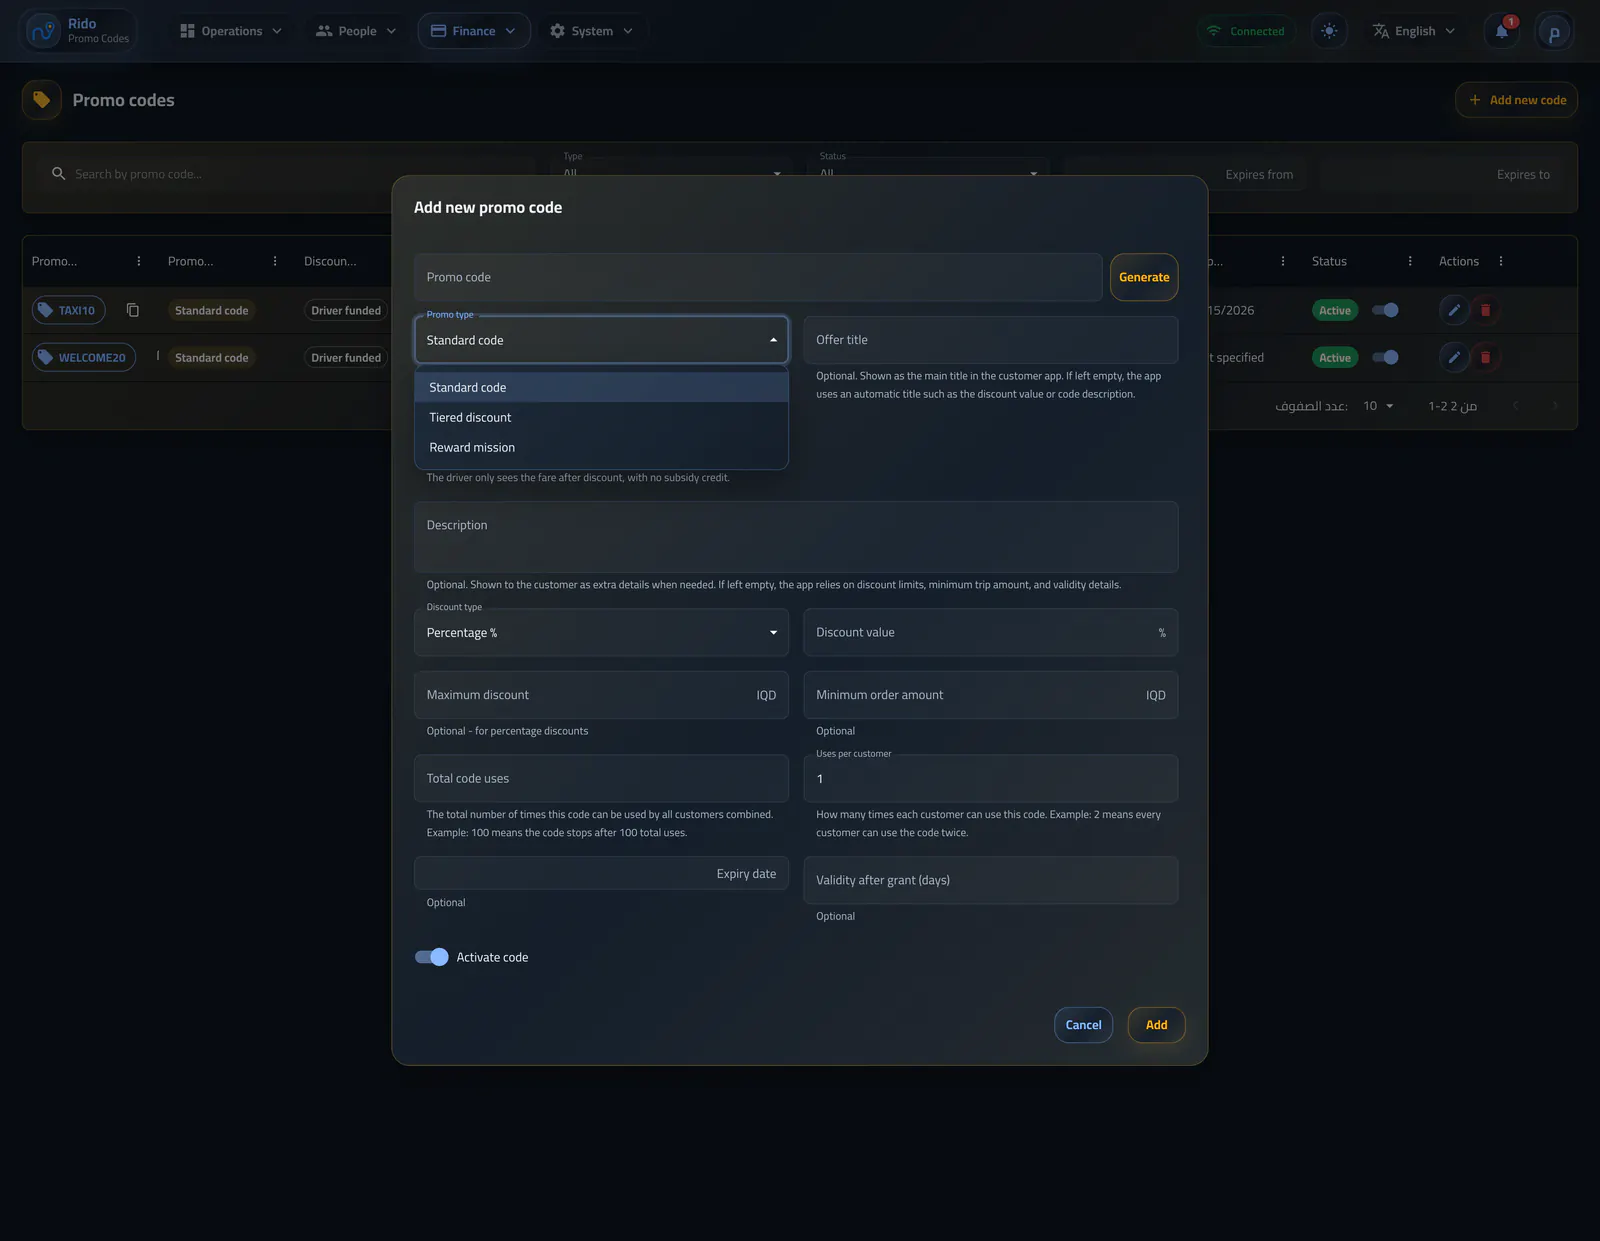Open the Type filter dropdown
This screenshot has height=1241, width=1600.
coord(673,172)
